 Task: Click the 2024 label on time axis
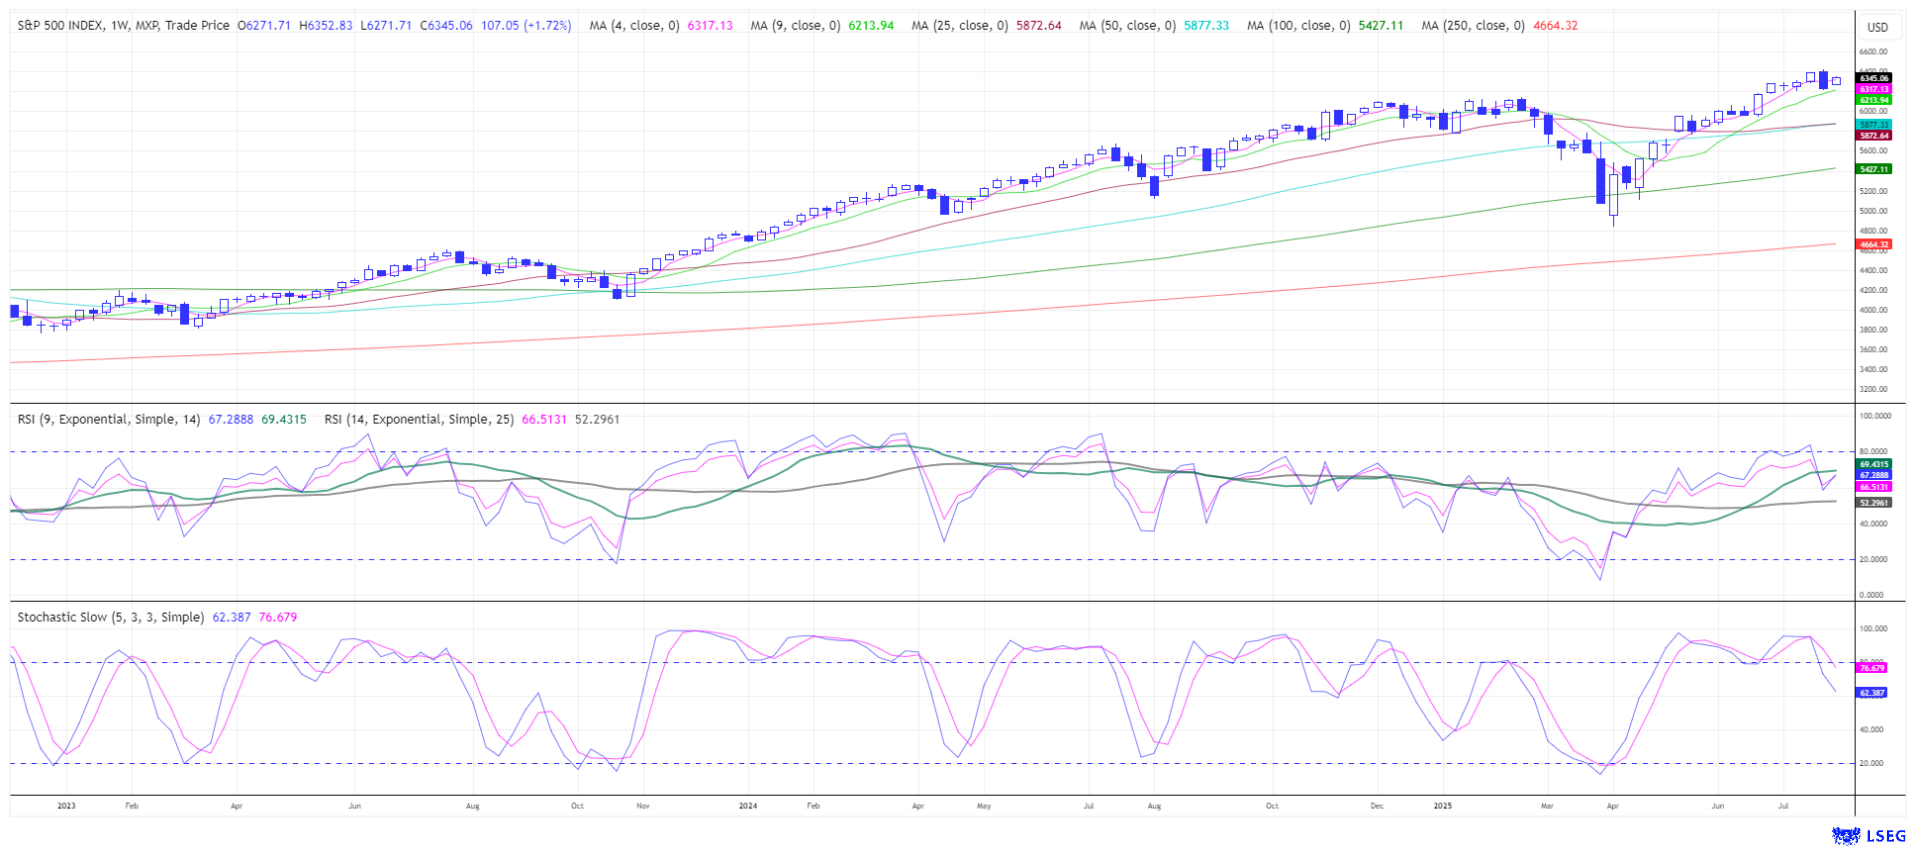click(747, 805)
